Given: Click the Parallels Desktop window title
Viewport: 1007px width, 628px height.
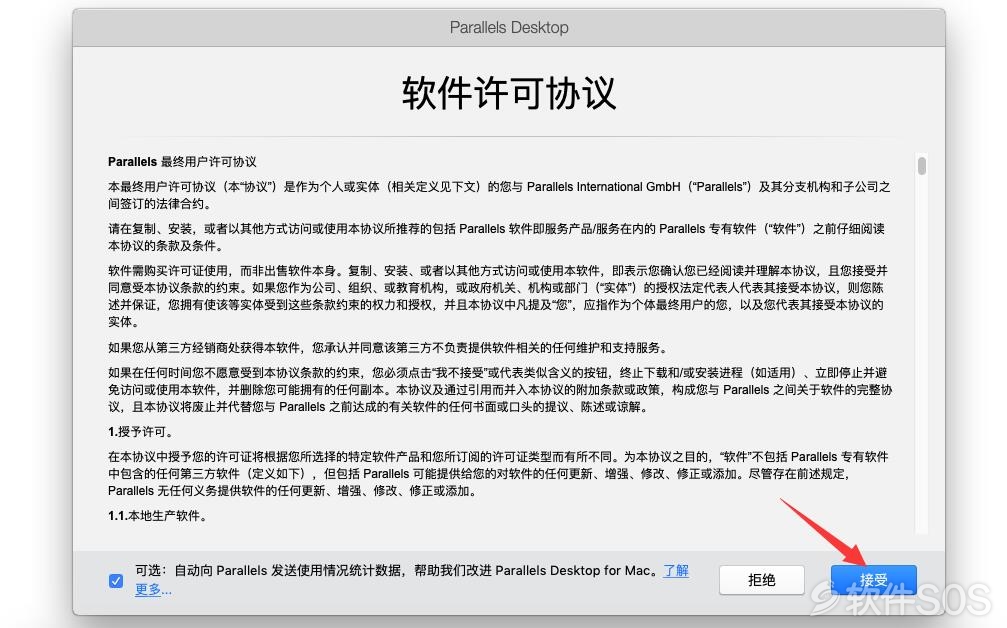Looking at the screenshot, I should coord(509,28).
